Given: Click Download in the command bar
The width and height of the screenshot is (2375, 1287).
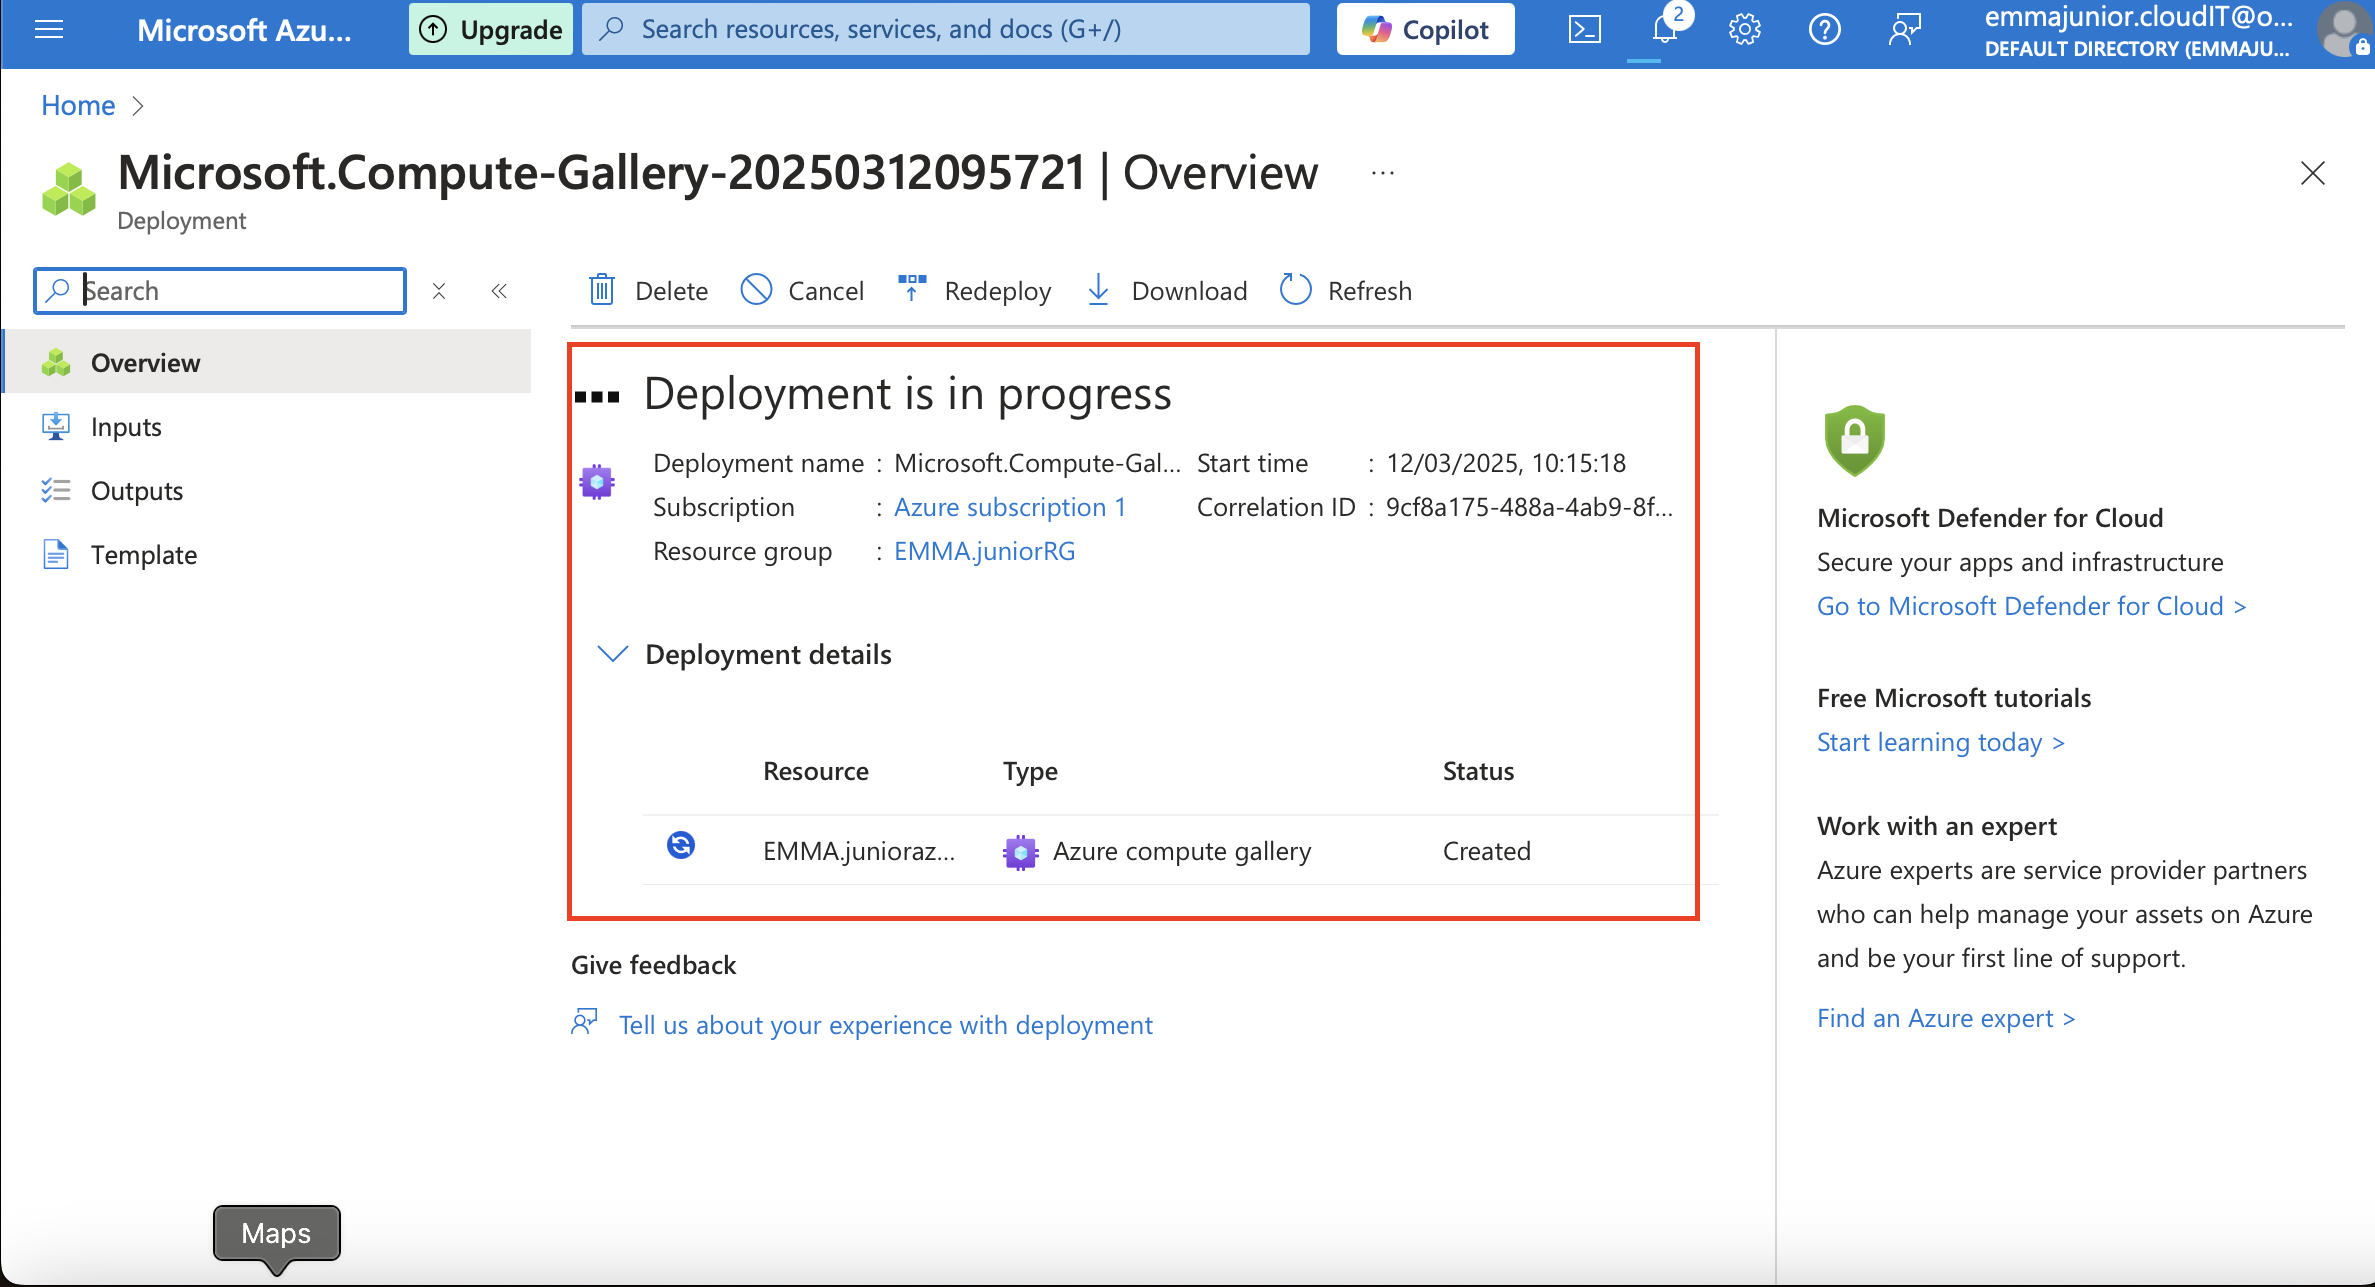Looking at the screenshot, I should coord(1166,291).
